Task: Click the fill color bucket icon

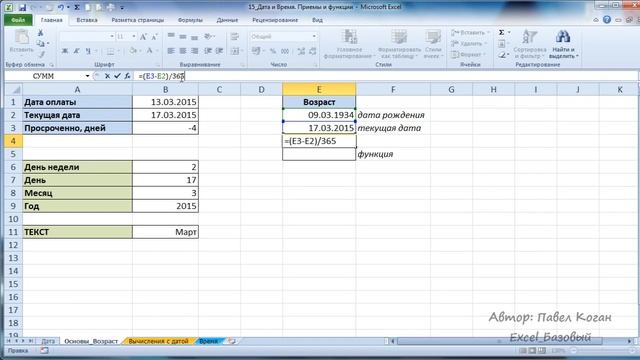Action: (133, 51)
